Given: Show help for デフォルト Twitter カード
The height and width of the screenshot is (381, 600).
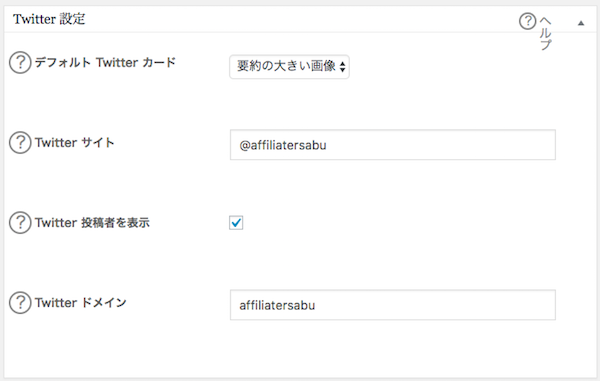Looking at the screenshot, I should click(x=20, y=62).
